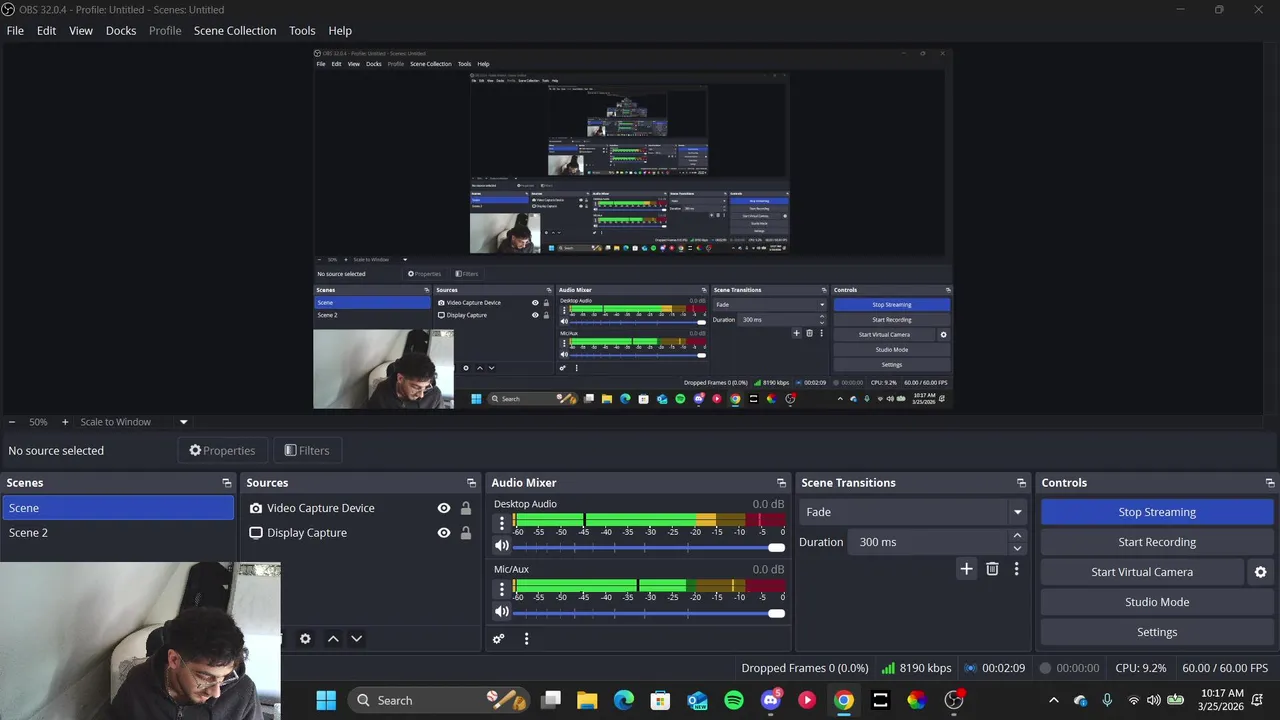Open Google Chrome from taskbar
This screenshot has width=1280, height=720.
(844, 700)
